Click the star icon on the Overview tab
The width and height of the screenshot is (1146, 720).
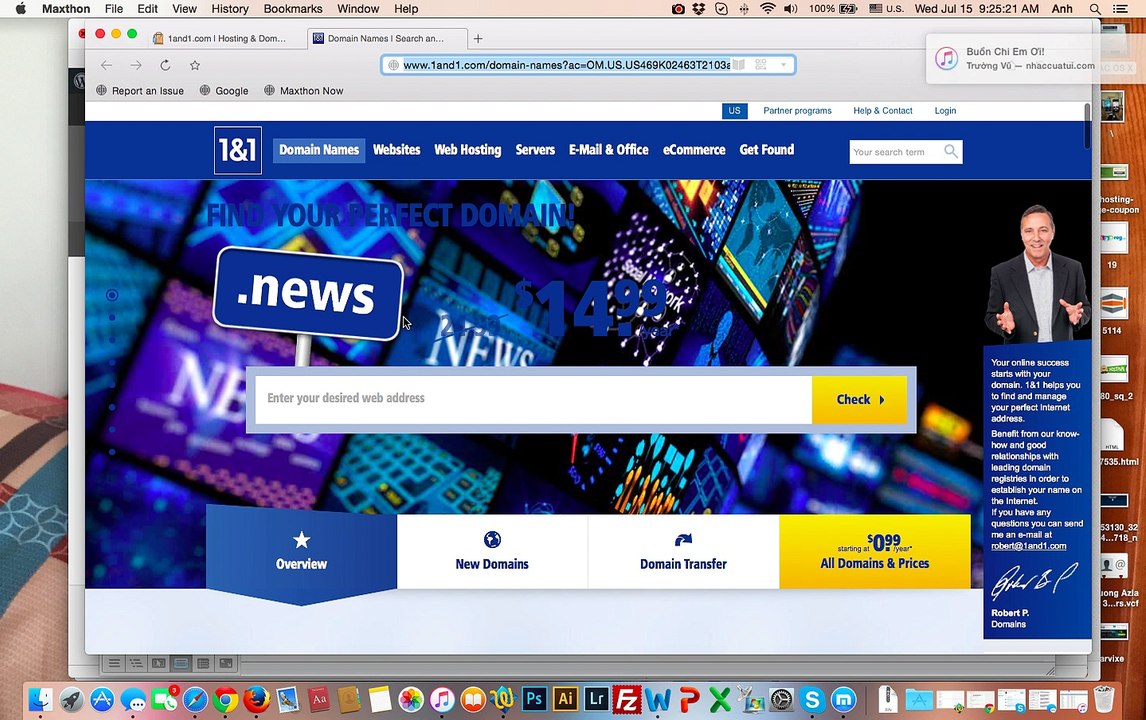tap(301, 540)
